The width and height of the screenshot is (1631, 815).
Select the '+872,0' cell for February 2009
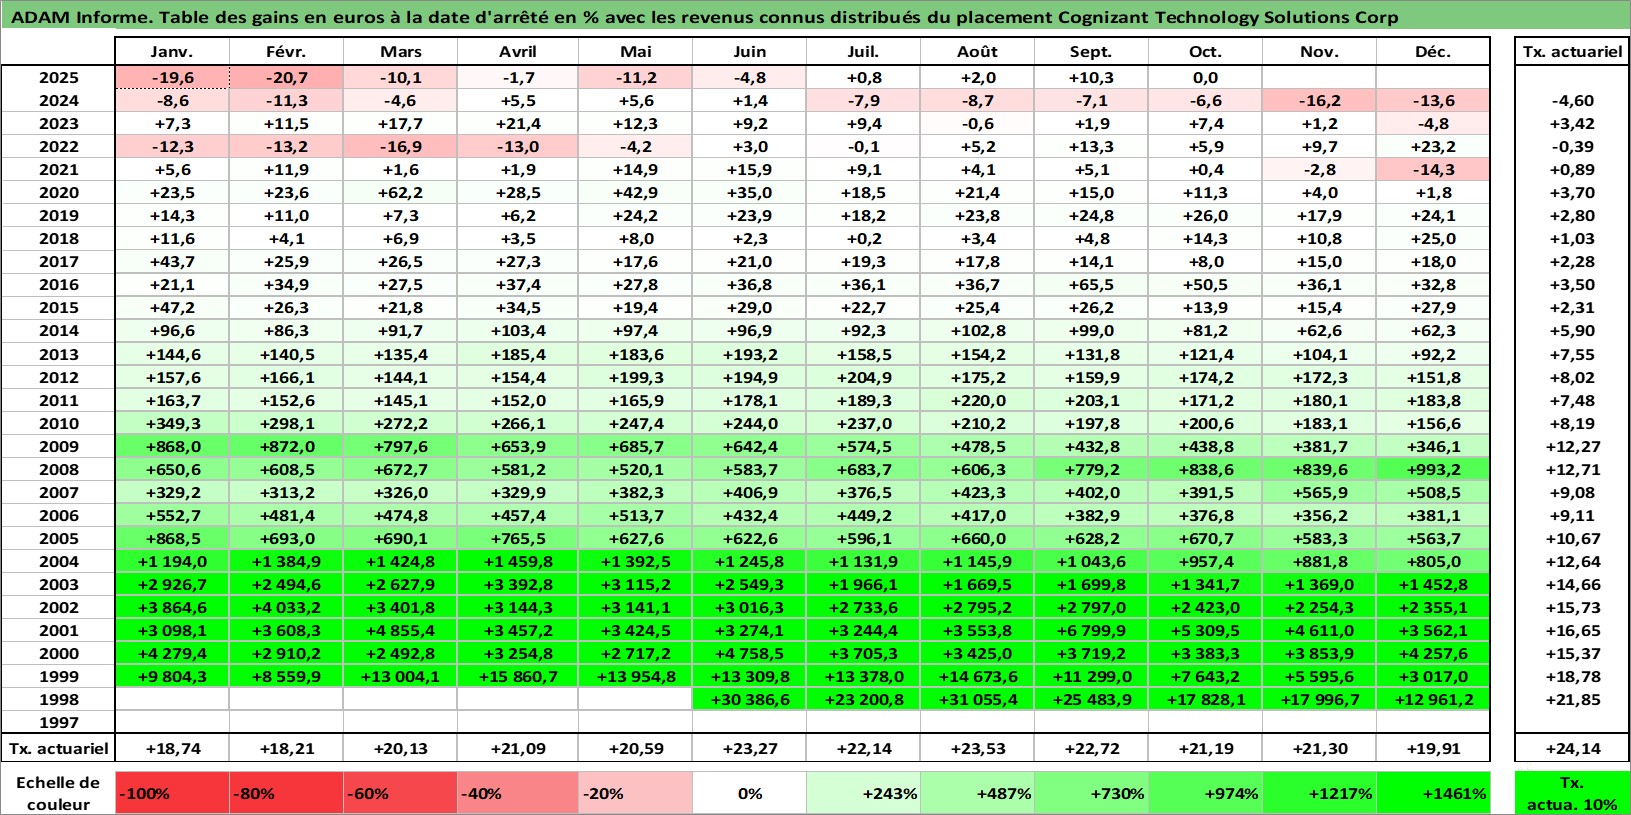[286, 446]
